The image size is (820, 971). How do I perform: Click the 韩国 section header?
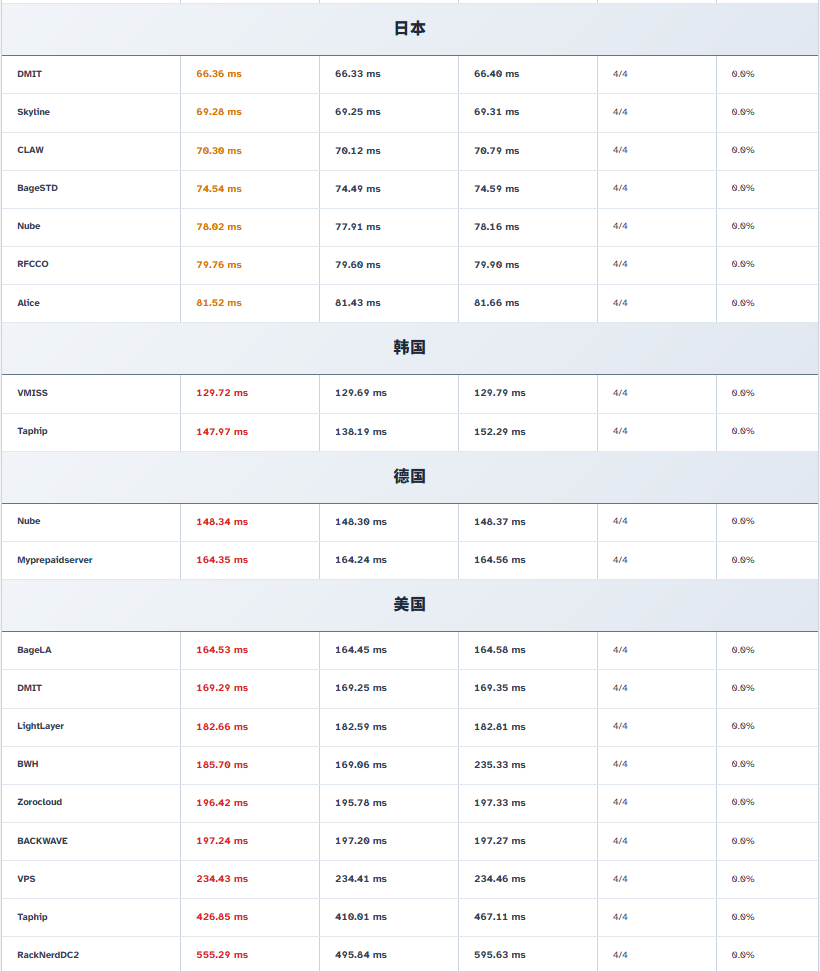[409, 348]
